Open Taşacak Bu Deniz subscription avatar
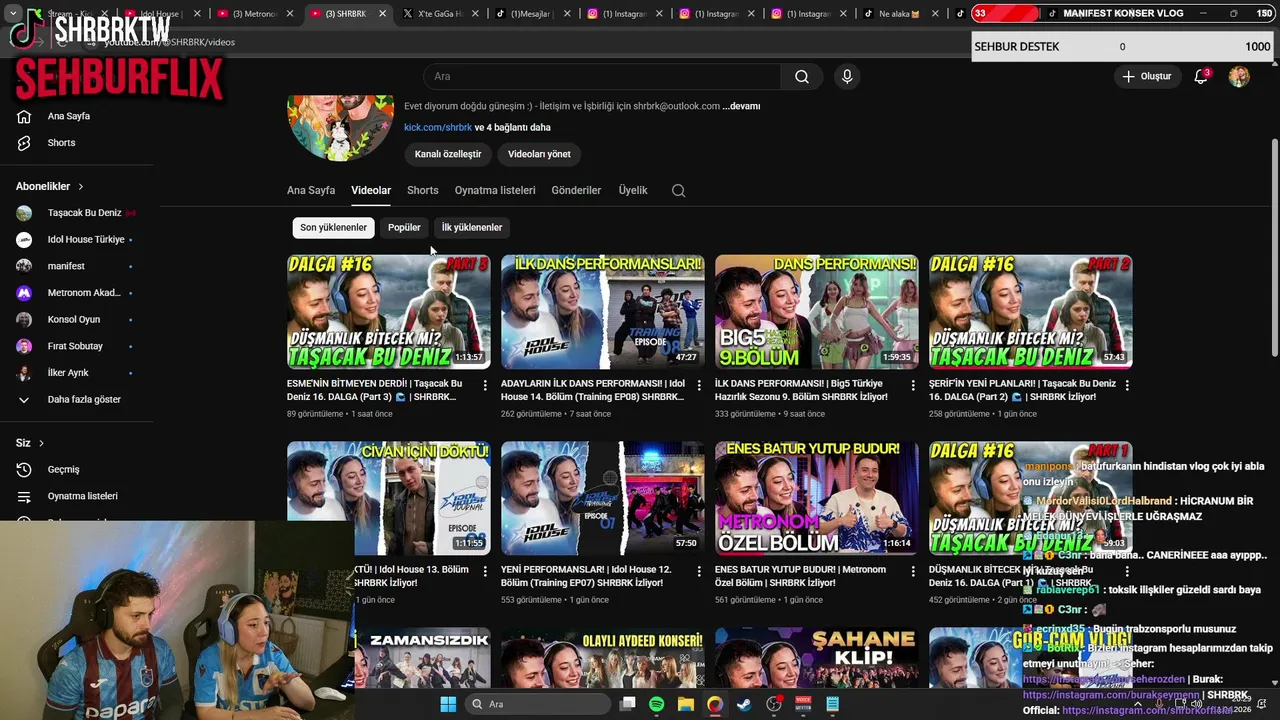Viewport: 1280px width, 720px height. pos(24,213)
